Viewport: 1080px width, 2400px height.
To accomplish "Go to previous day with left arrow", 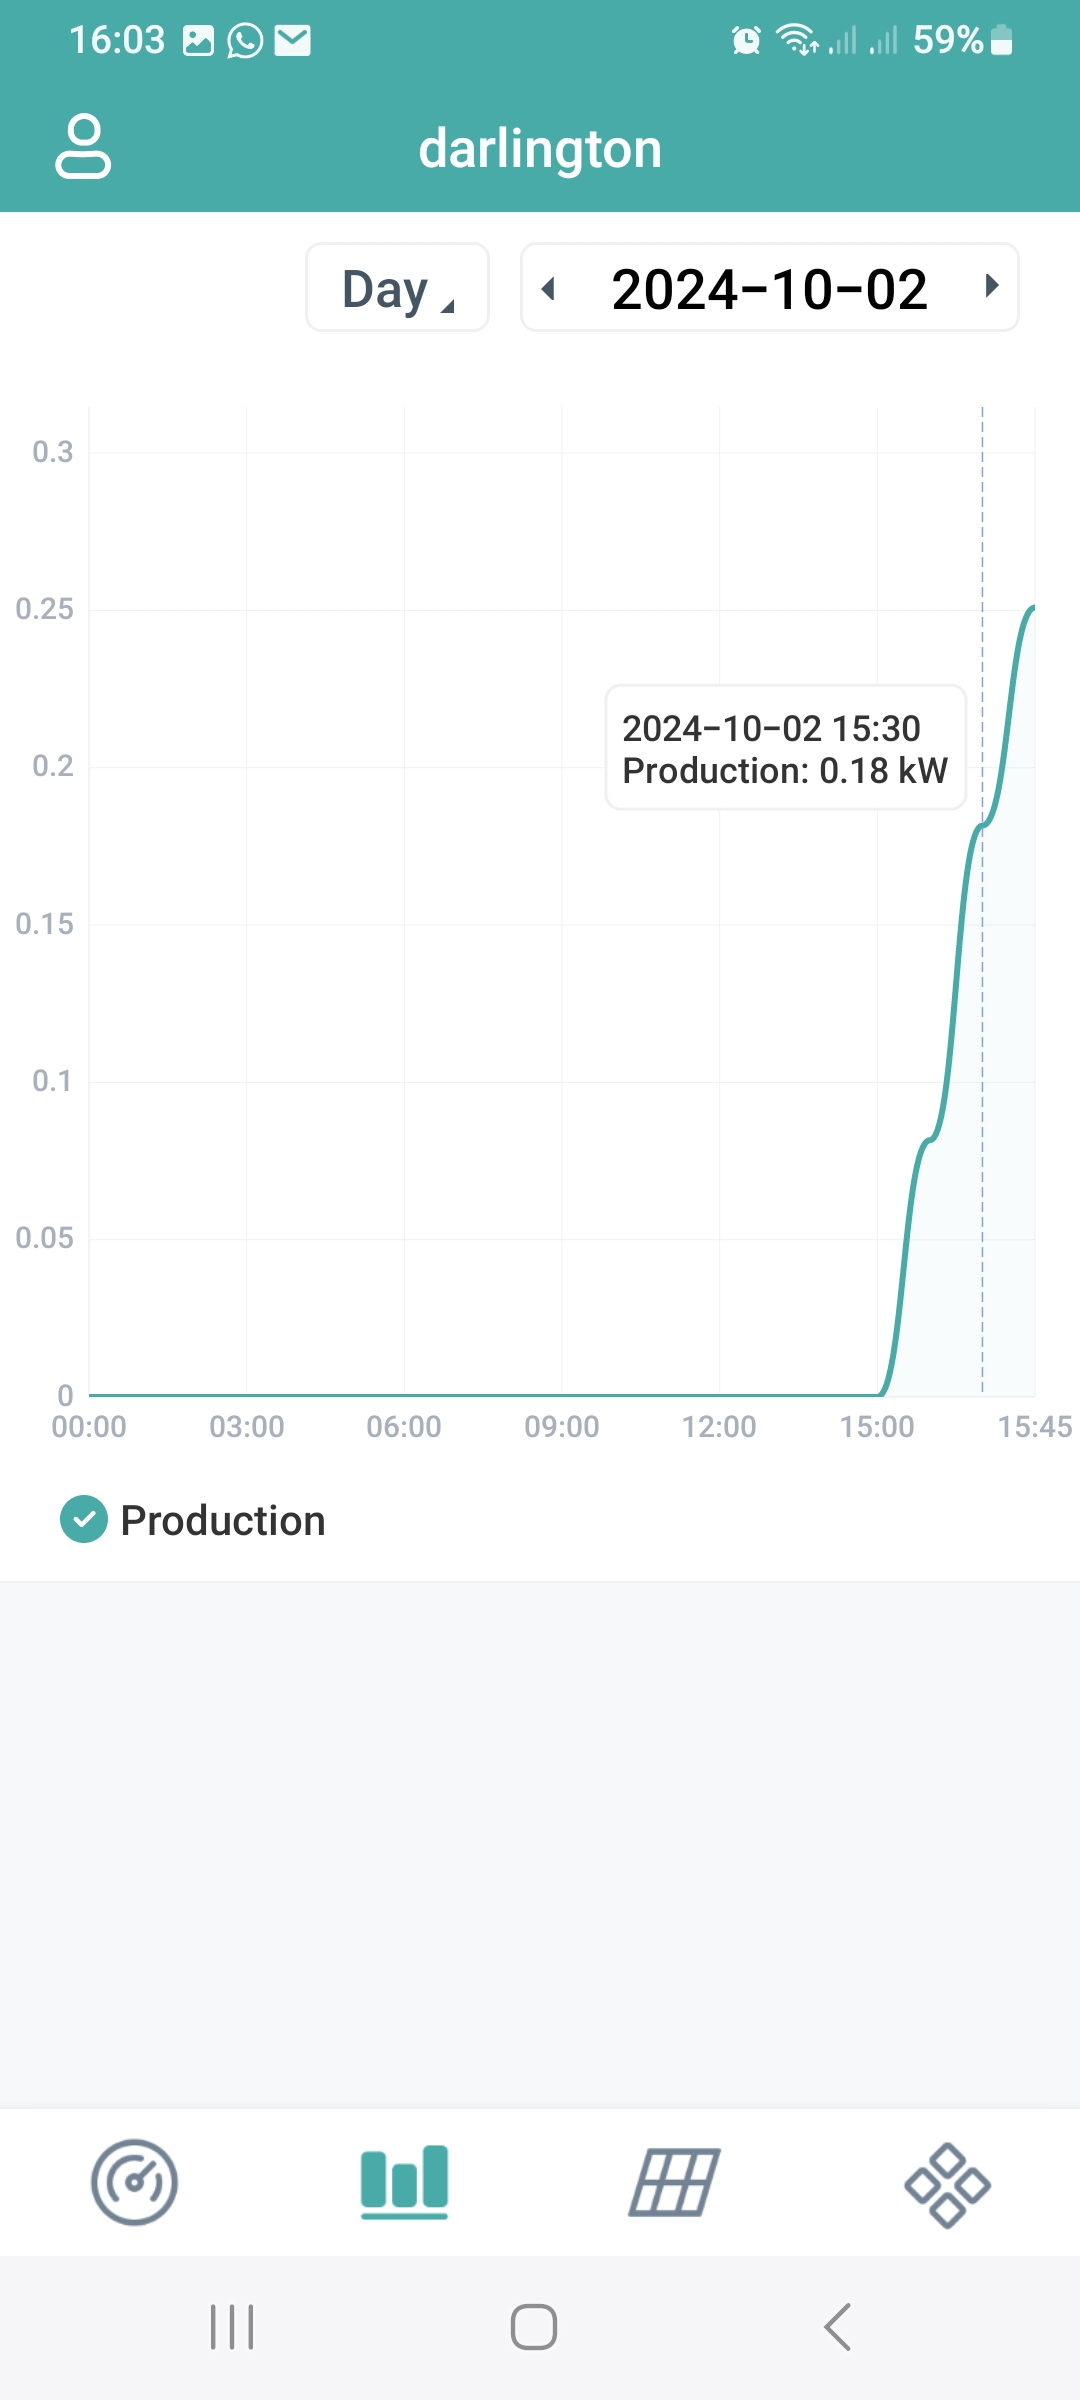I will click(x=548, y=288).
